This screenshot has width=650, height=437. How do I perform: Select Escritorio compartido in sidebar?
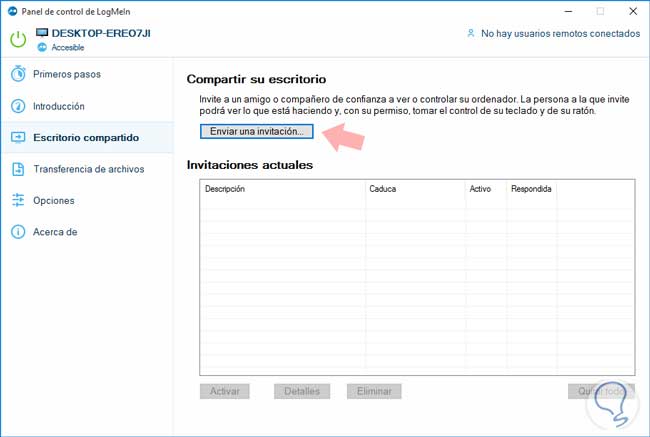87,138
